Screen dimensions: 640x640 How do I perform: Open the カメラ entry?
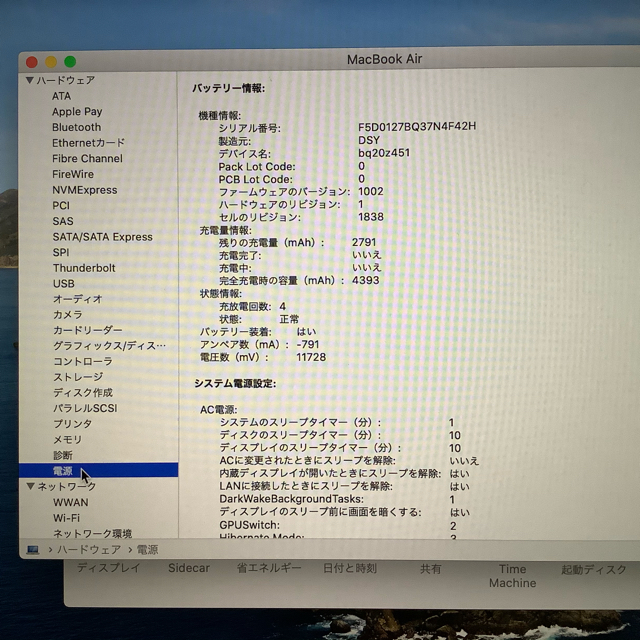tap(68, 315)
